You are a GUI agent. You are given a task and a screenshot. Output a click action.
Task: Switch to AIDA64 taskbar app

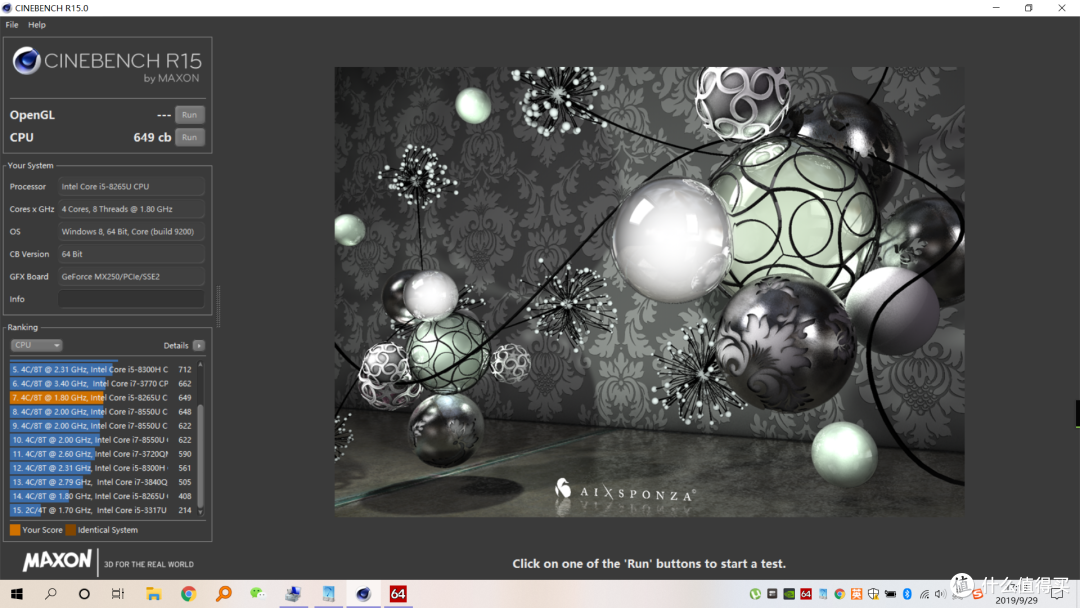(x=398, y=594)
